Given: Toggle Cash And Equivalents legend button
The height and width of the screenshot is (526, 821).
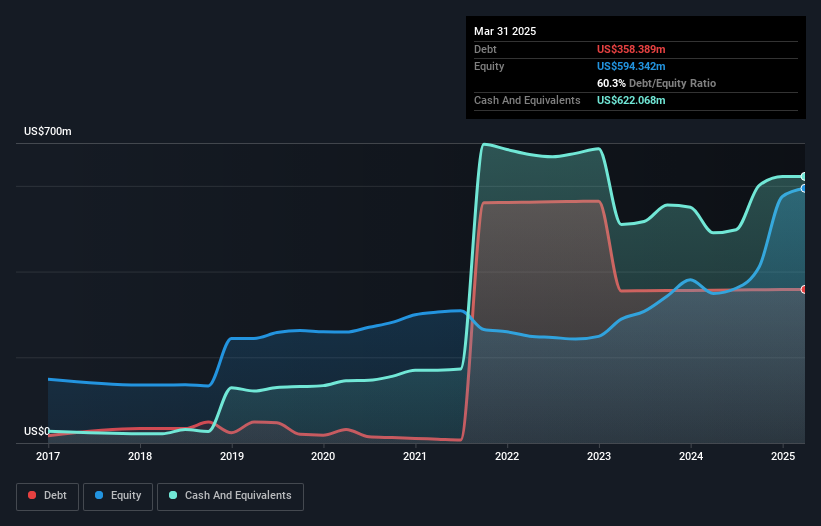Looking at the screenshot, I should coord(230,496).
